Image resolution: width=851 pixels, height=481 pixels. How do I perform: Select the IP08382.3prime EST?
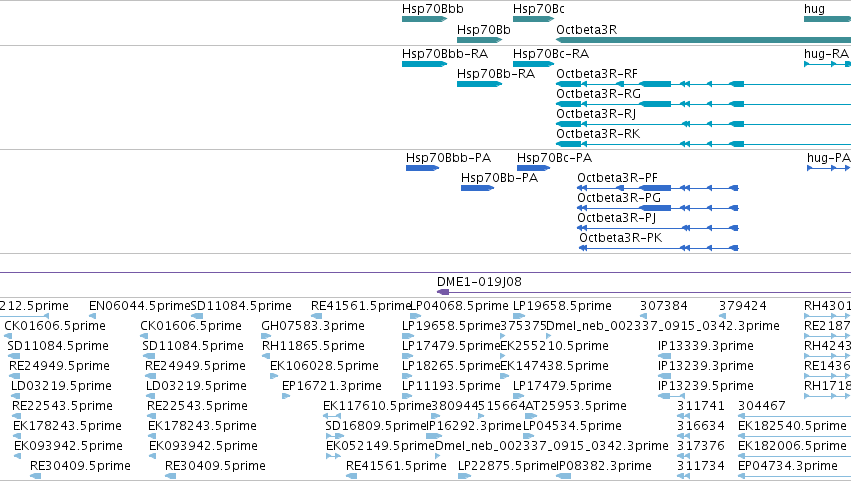point(604,467)
